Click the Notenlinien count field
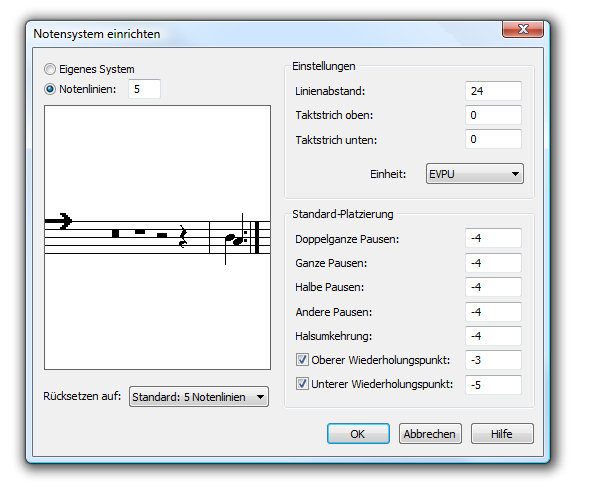The width and height of the screenshot is (590, 499). point(144,89)
